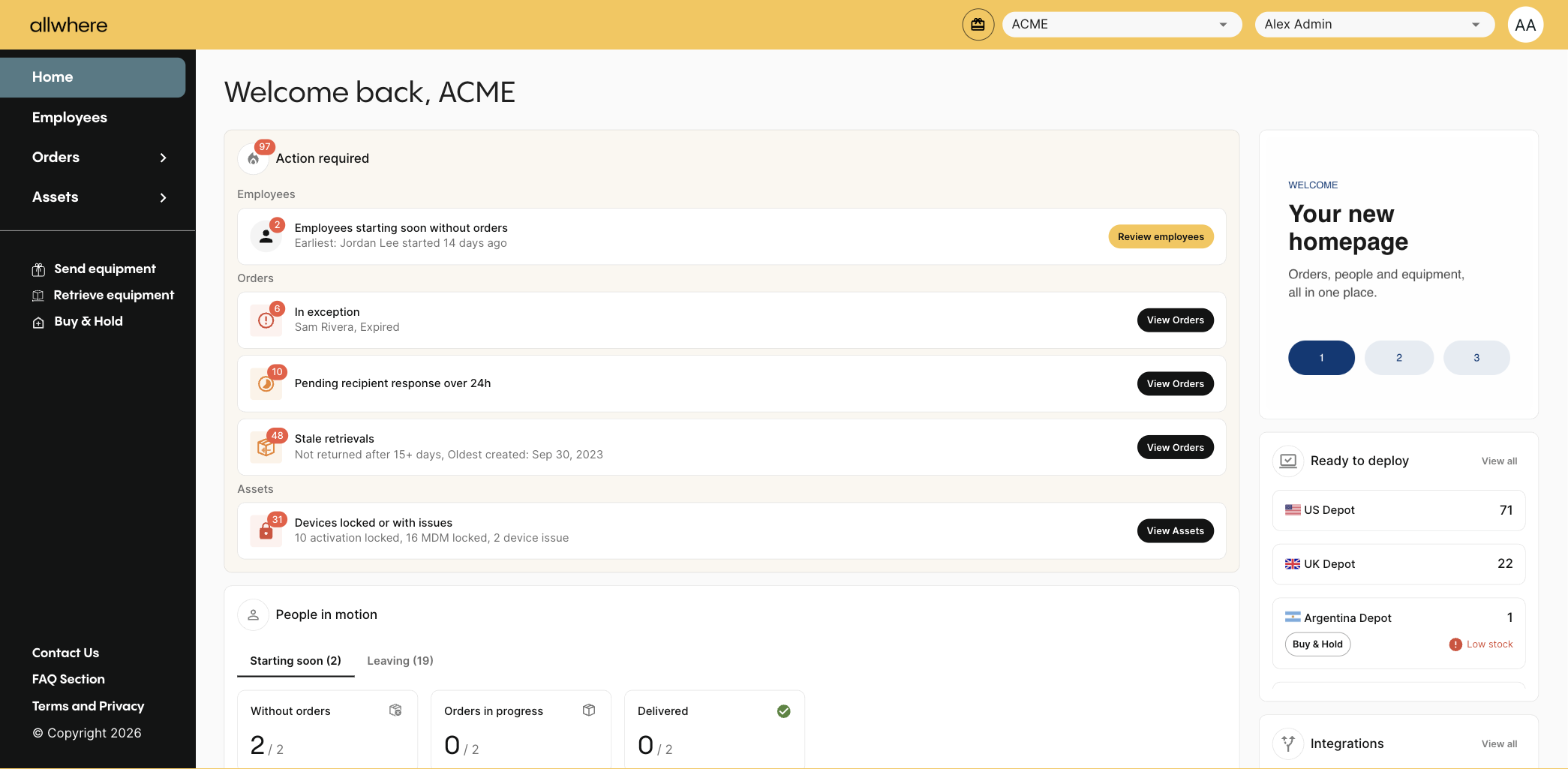Click the Buy & Hold sidebar icon
1568x769 pixels.
click(39, 322)
